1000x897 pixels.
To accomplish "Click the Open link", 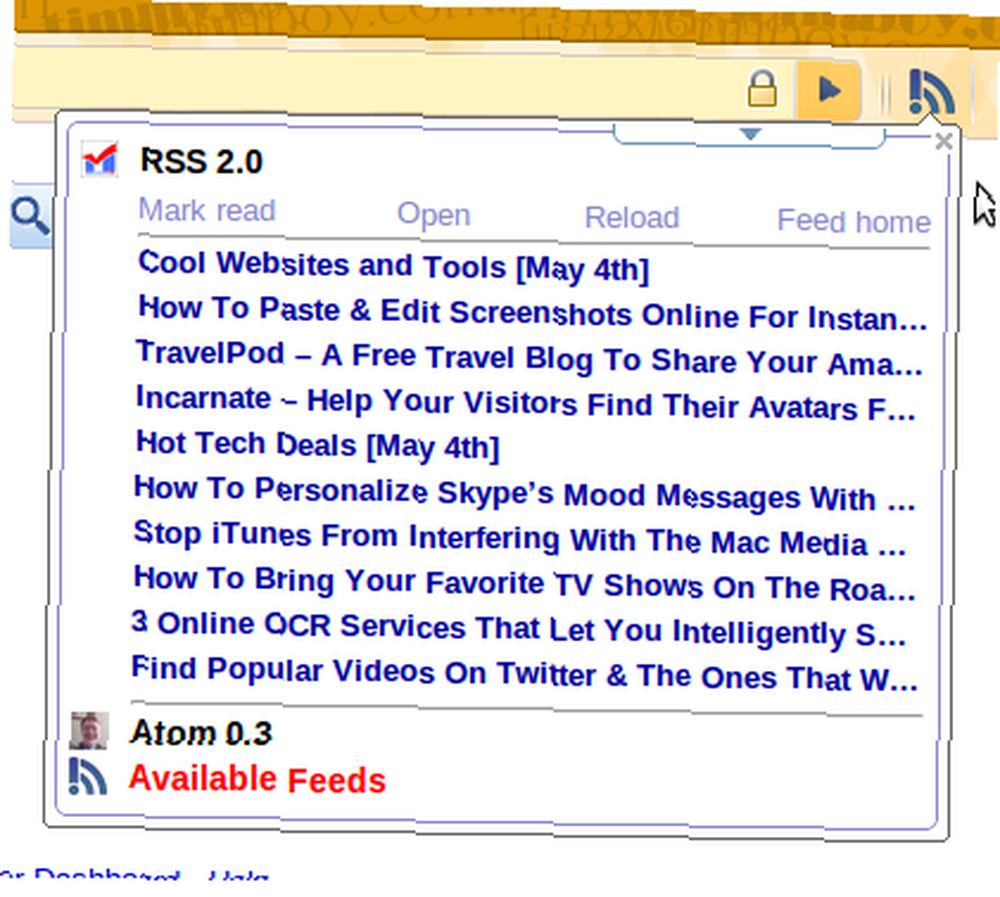I will (x=434, y=215).
